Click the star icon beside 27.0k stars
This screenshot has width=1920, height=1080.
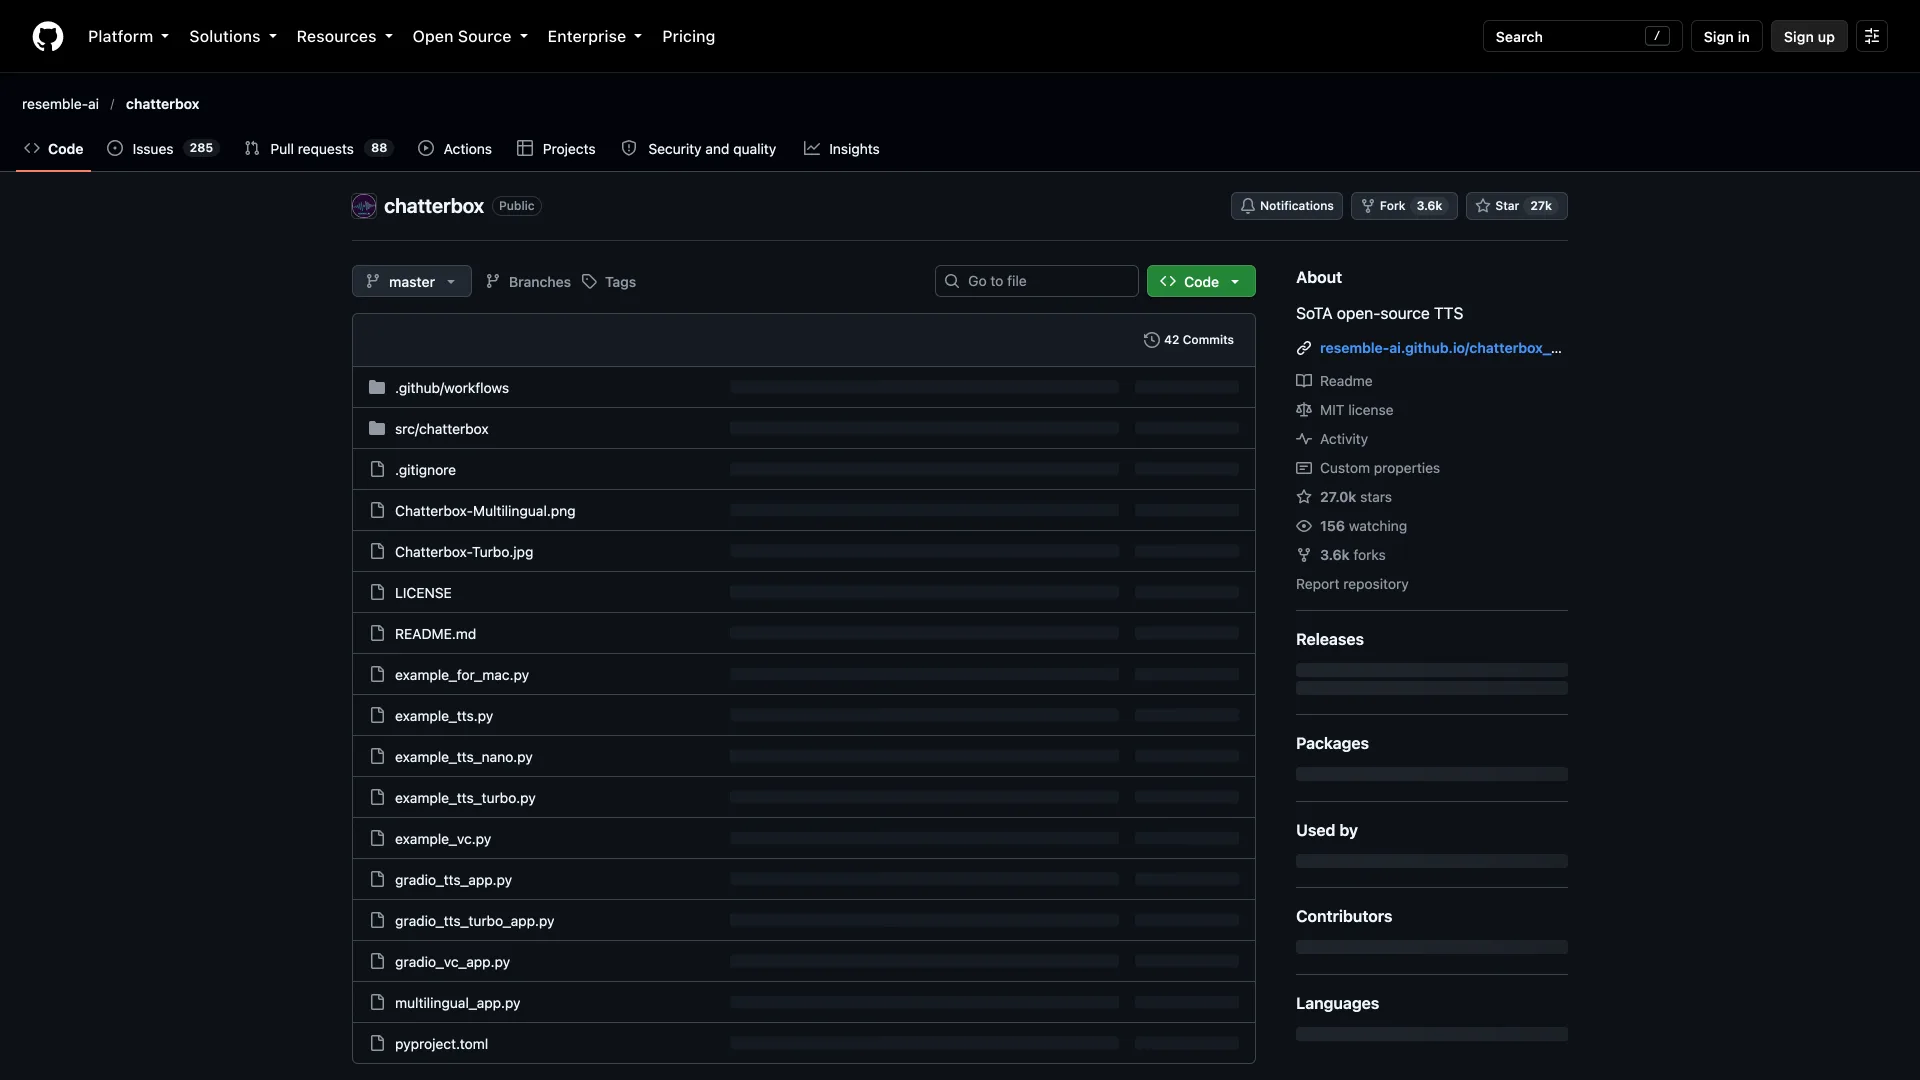pos(1304,497)
